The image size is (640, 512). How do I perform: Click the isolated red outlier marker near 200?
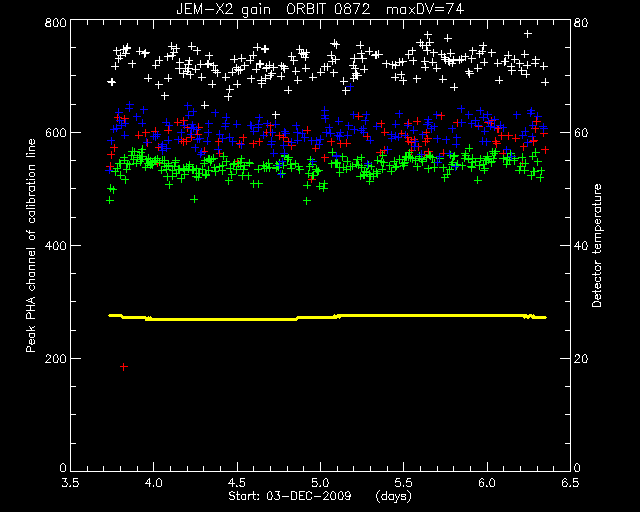tap(124, 367)
